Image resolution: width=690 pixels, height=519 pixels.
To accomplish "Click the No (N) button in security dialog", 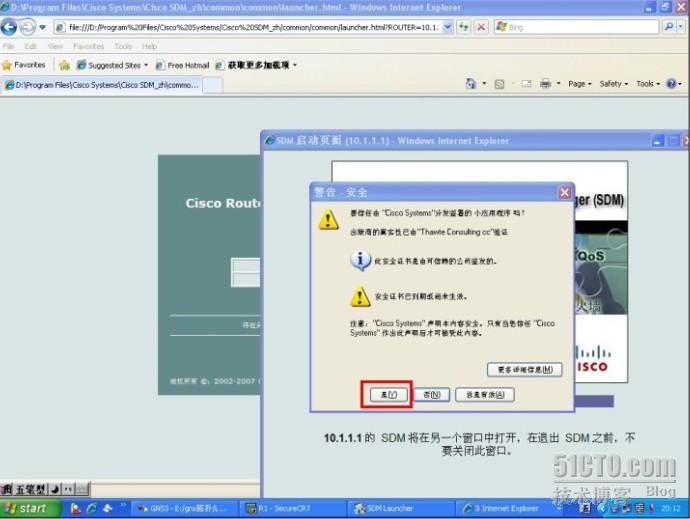I will pos(431,395).
